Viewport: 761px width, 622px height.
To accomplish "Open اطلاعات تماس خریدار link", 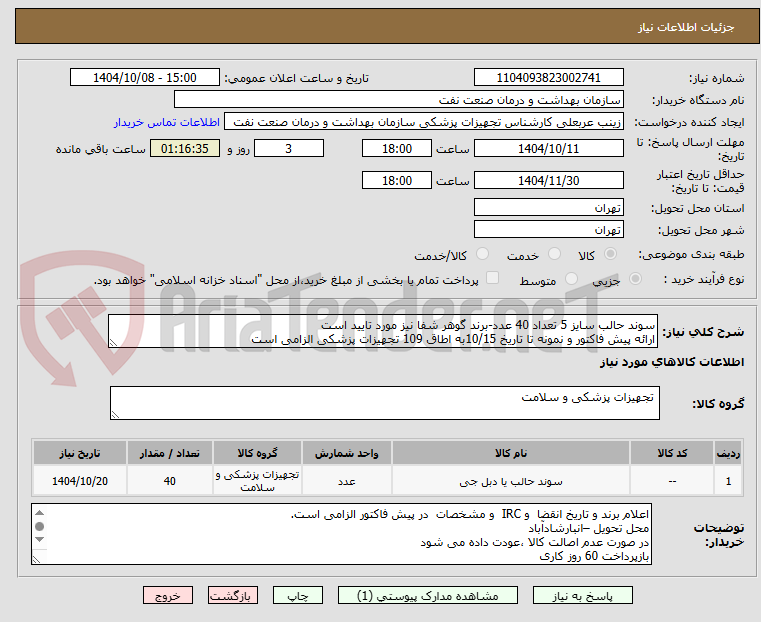I will point(167,122).
